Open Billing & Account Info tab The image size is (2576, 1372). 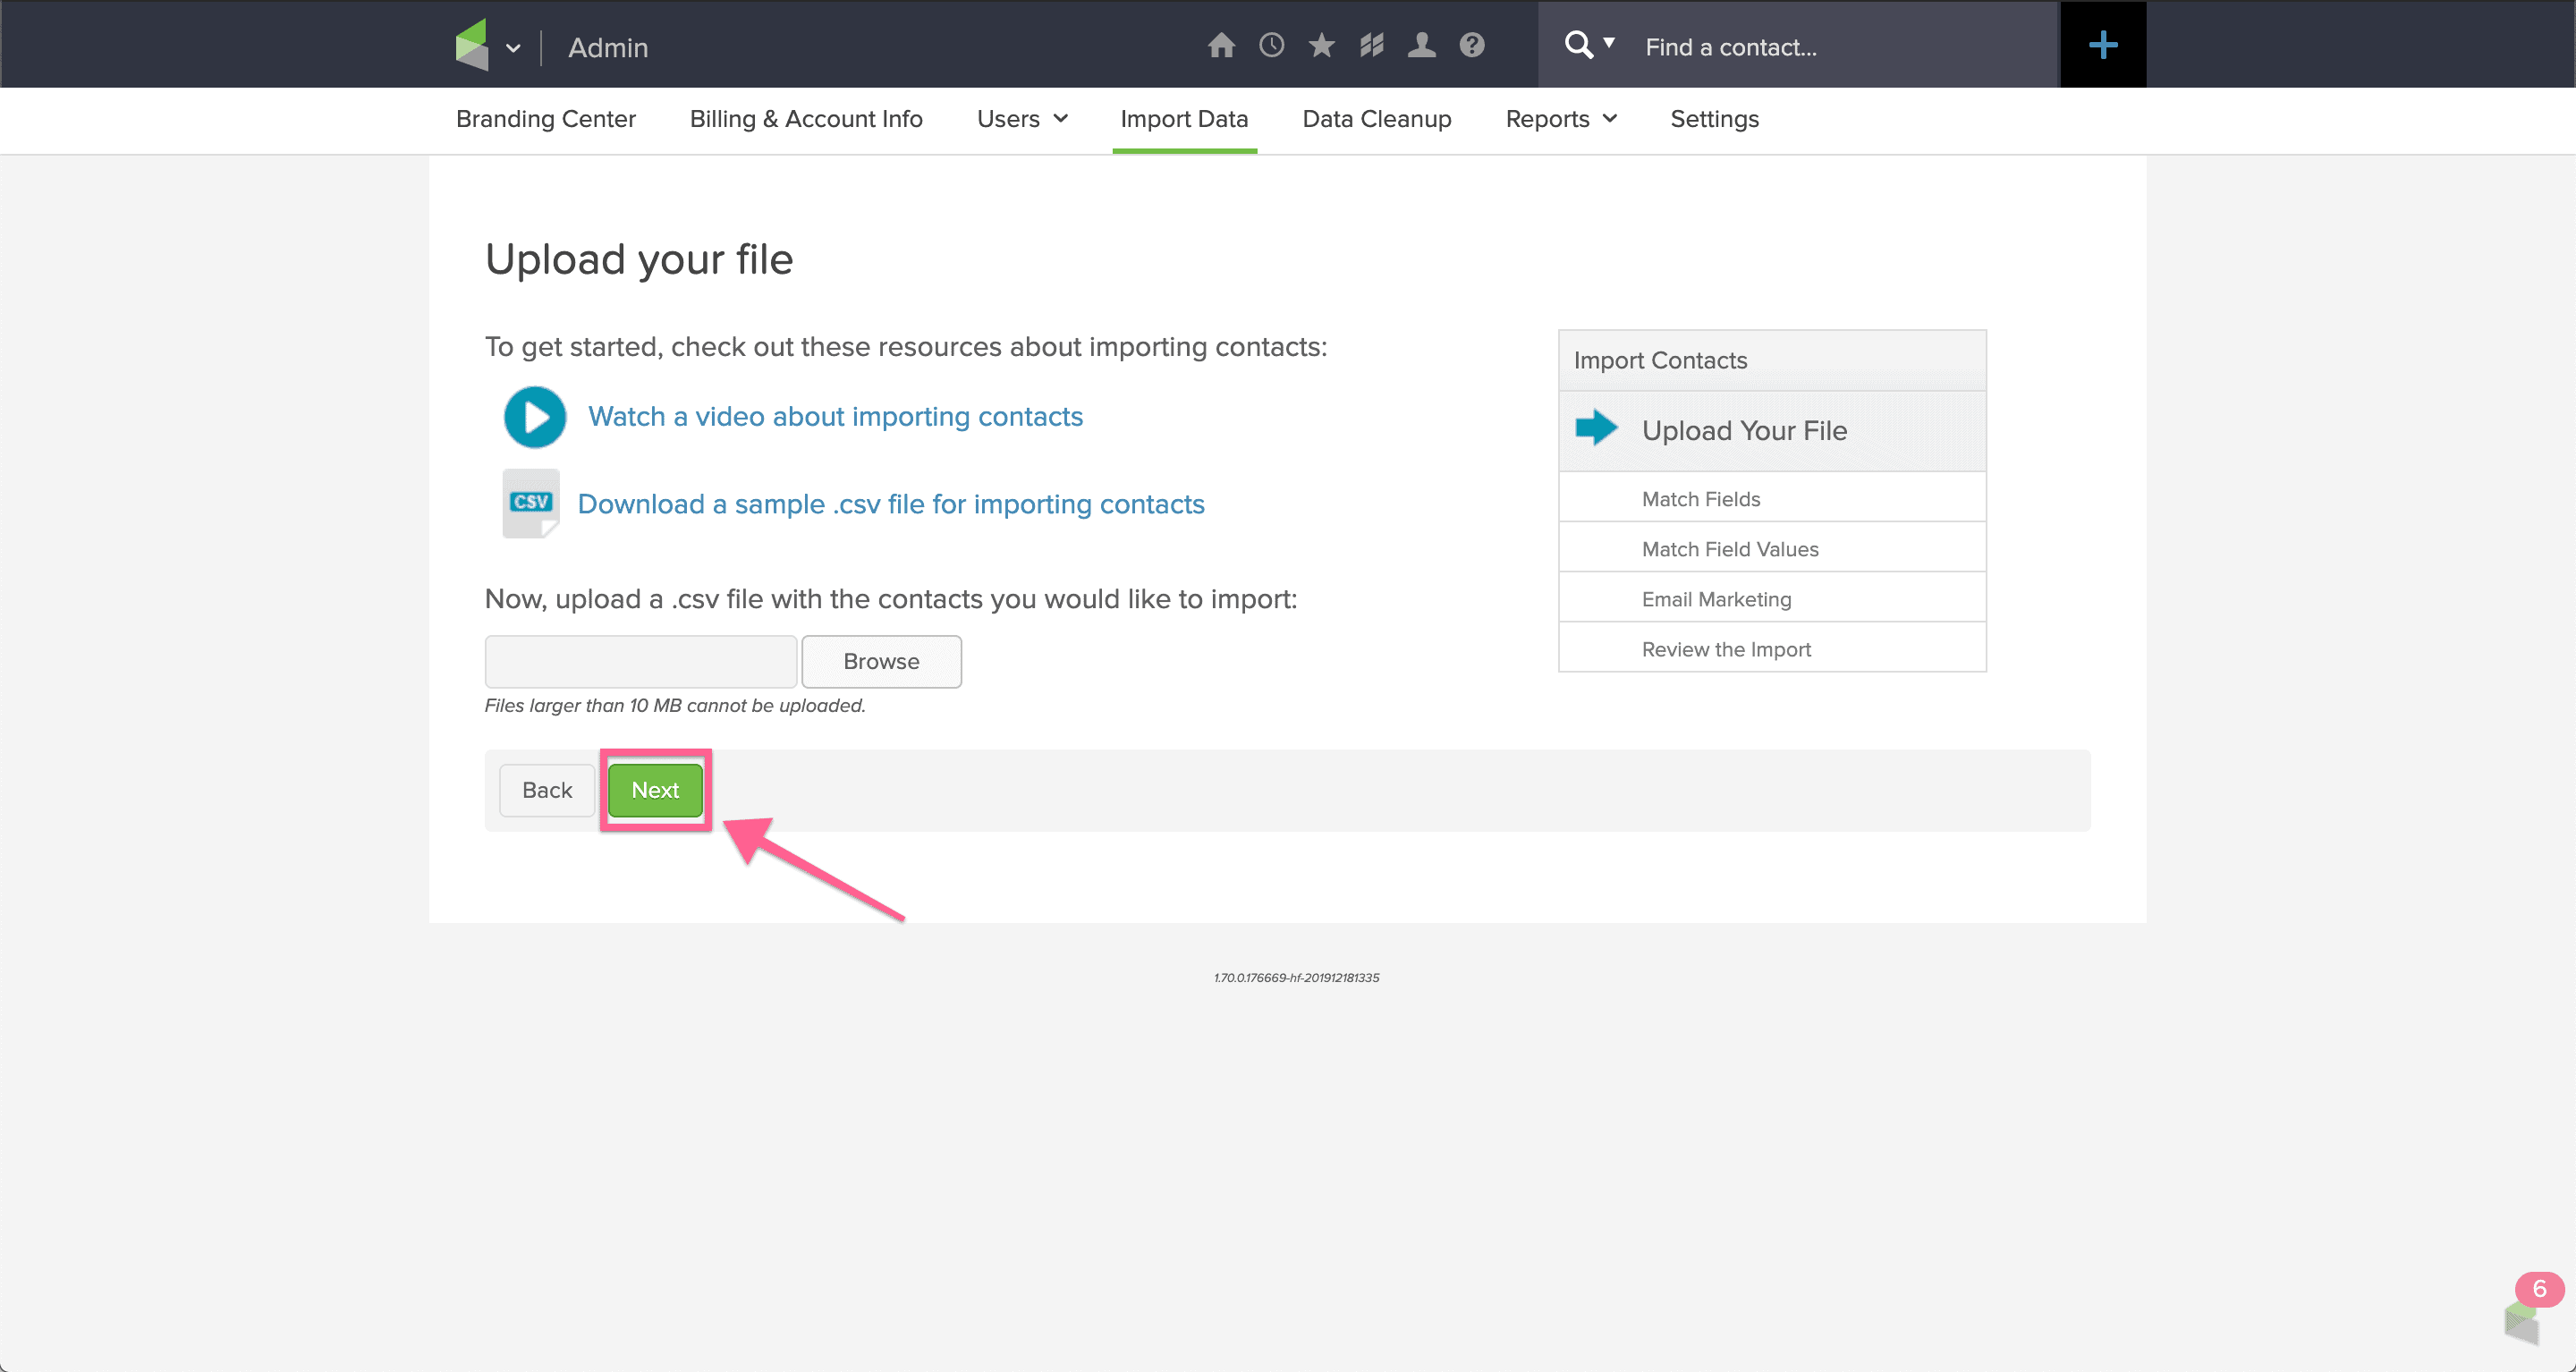(x=806, y=119)
